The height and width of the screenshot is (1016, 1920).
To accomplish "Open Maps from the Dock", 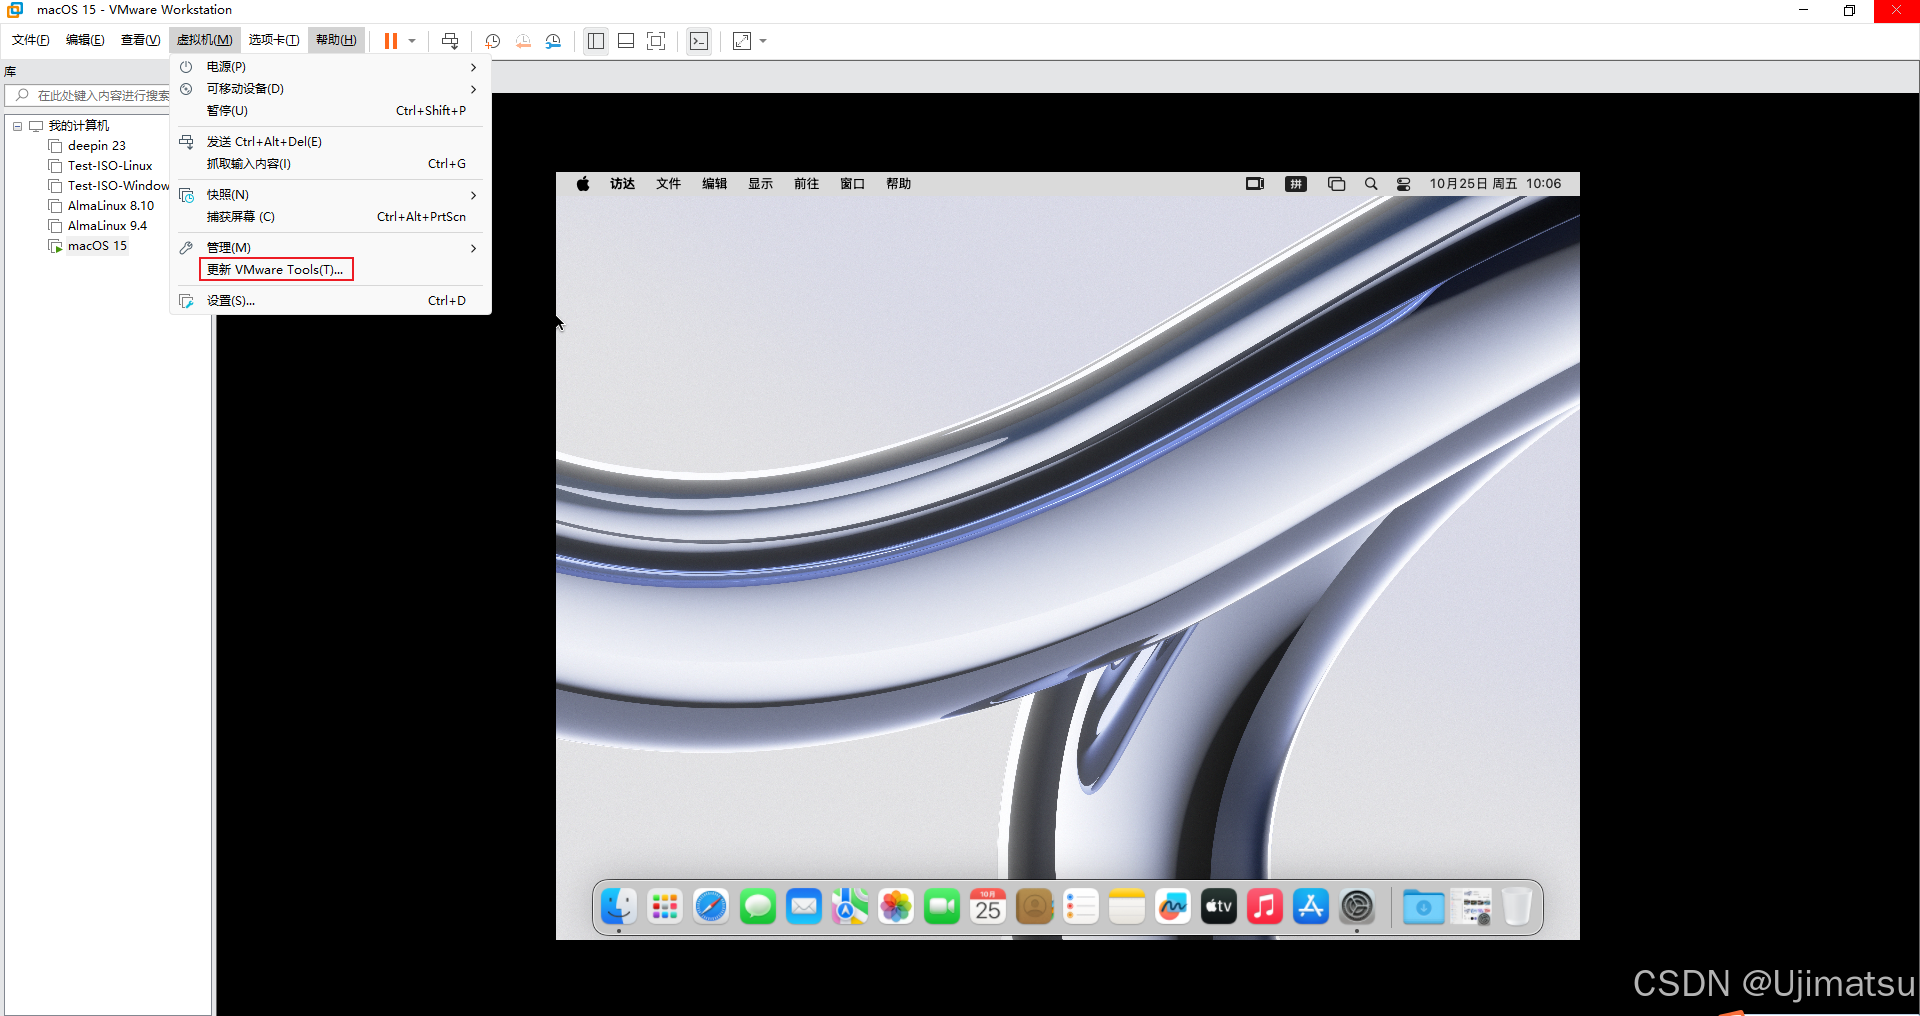I will pos(850,907).
